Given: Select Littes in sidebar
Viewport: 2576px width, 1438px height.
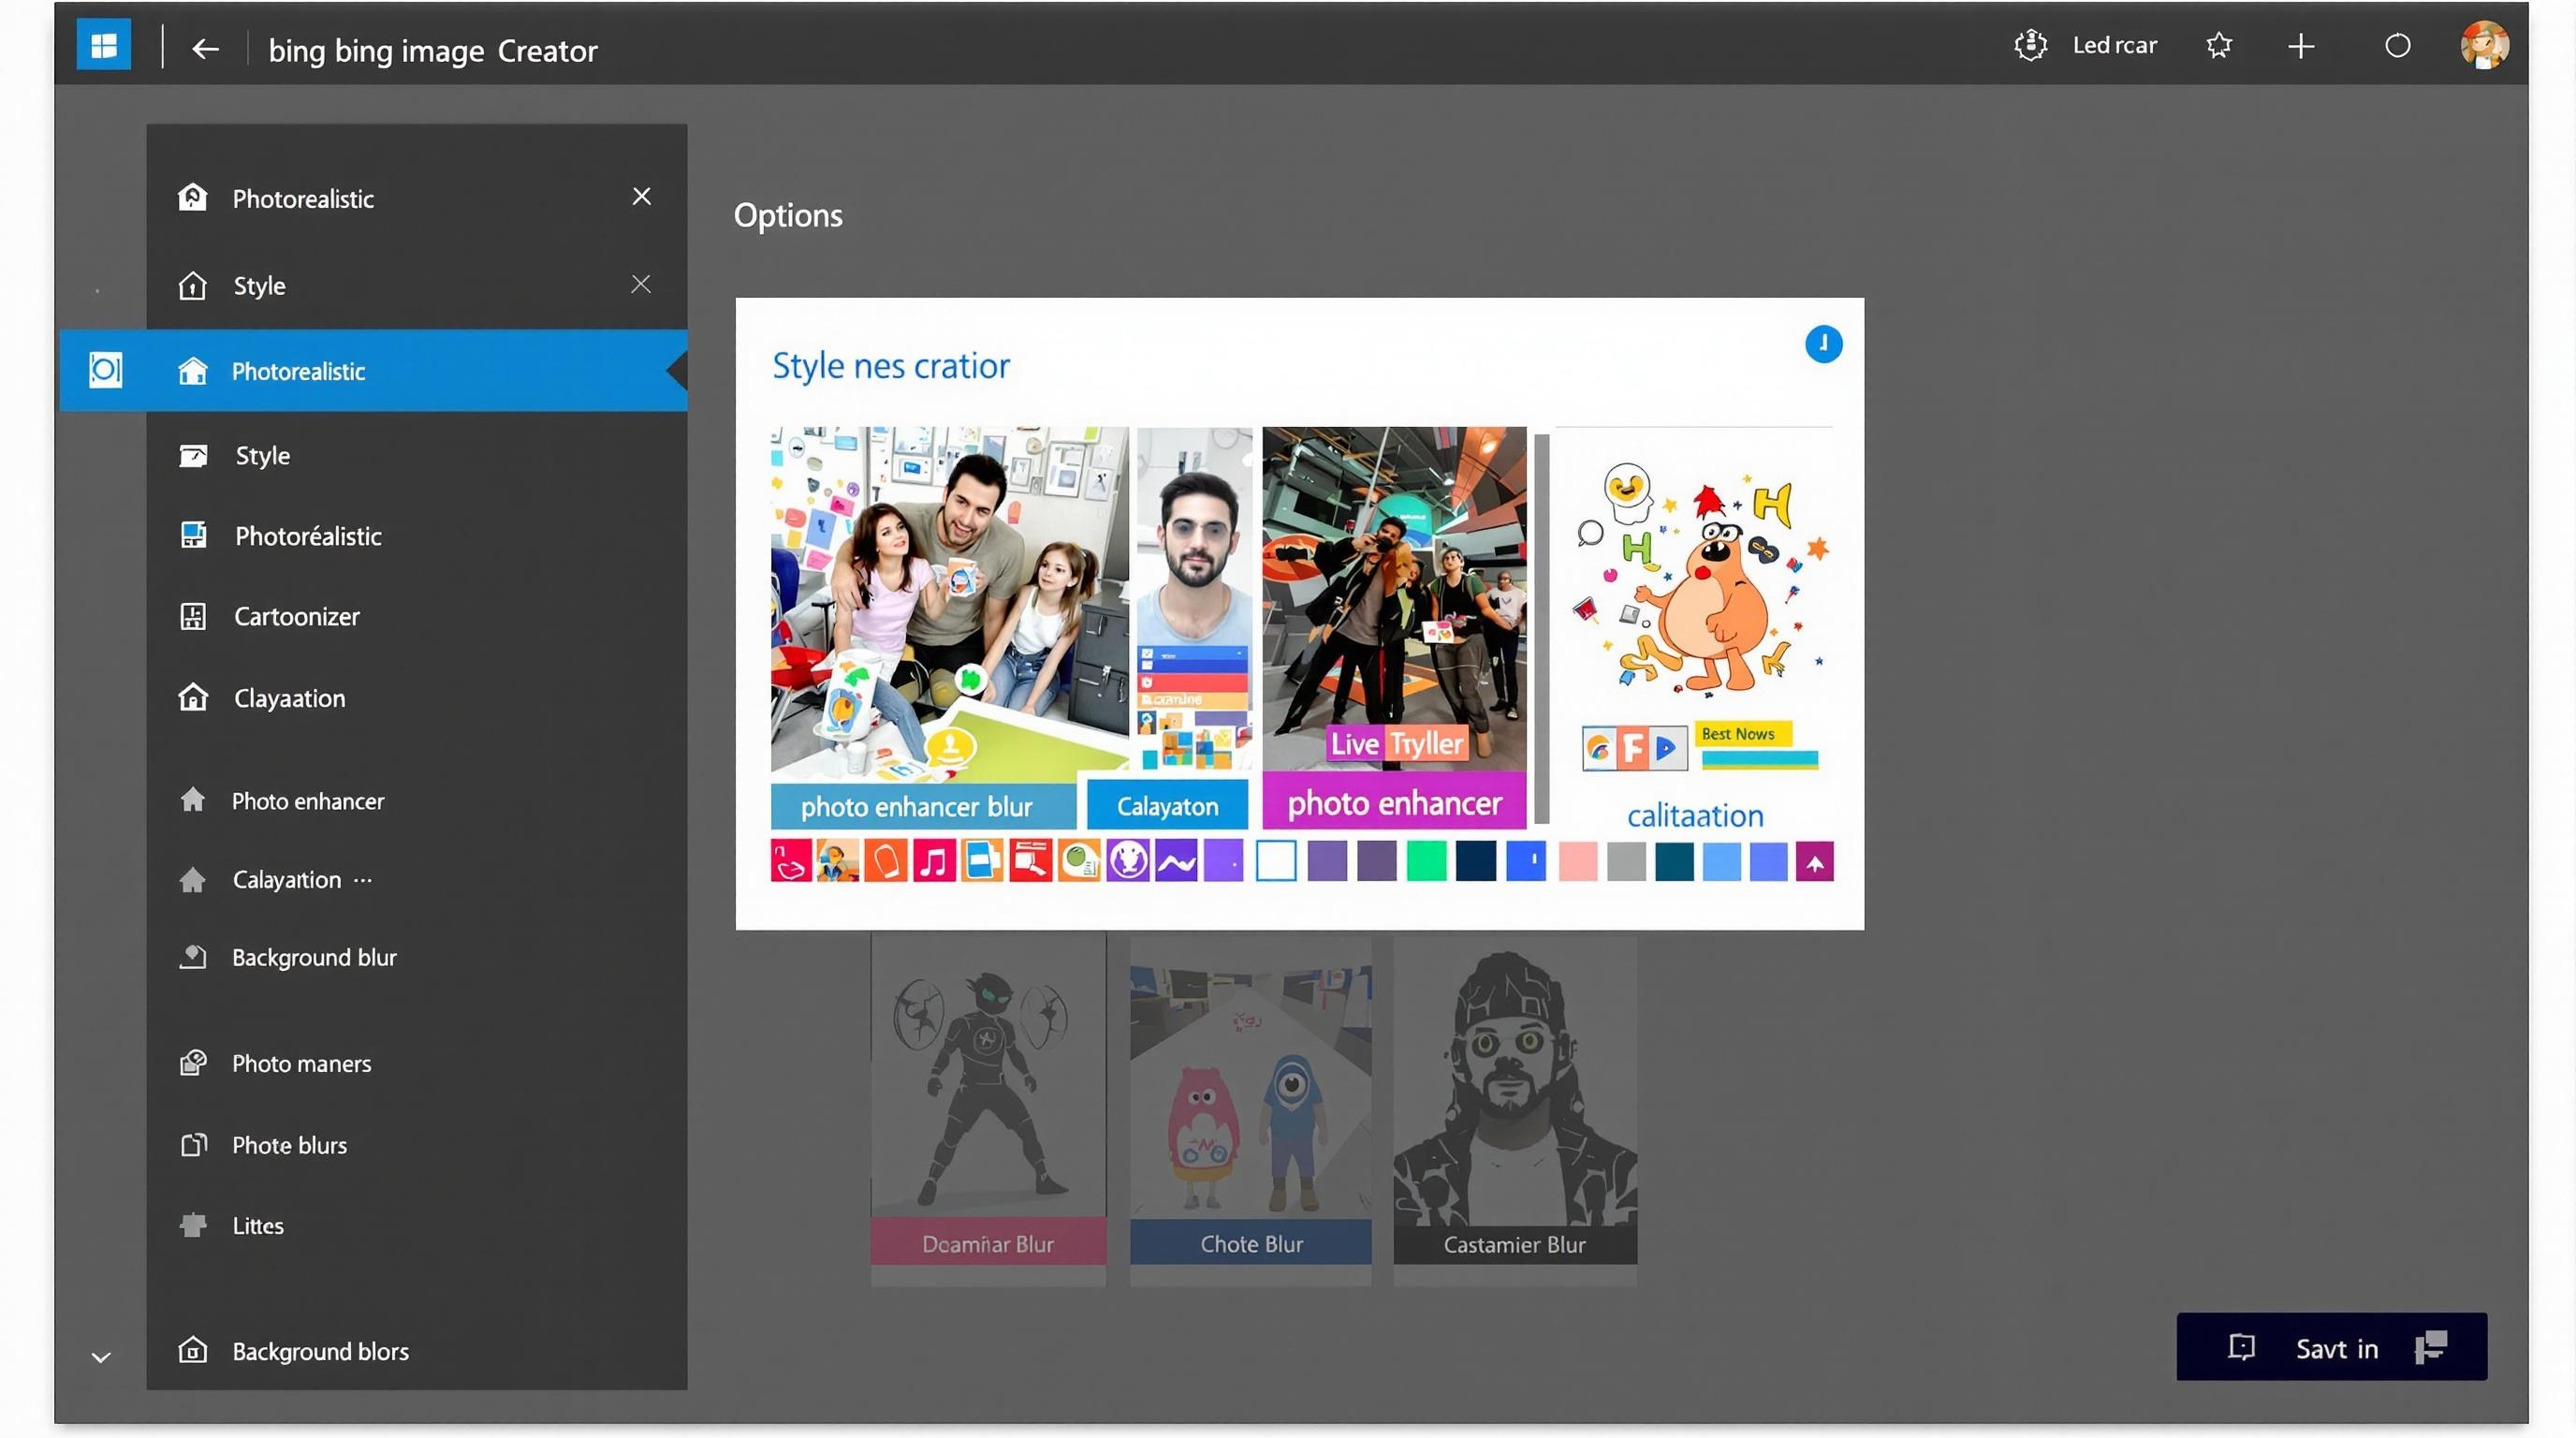Looking at the screenshot, I should coord(258,1226).
